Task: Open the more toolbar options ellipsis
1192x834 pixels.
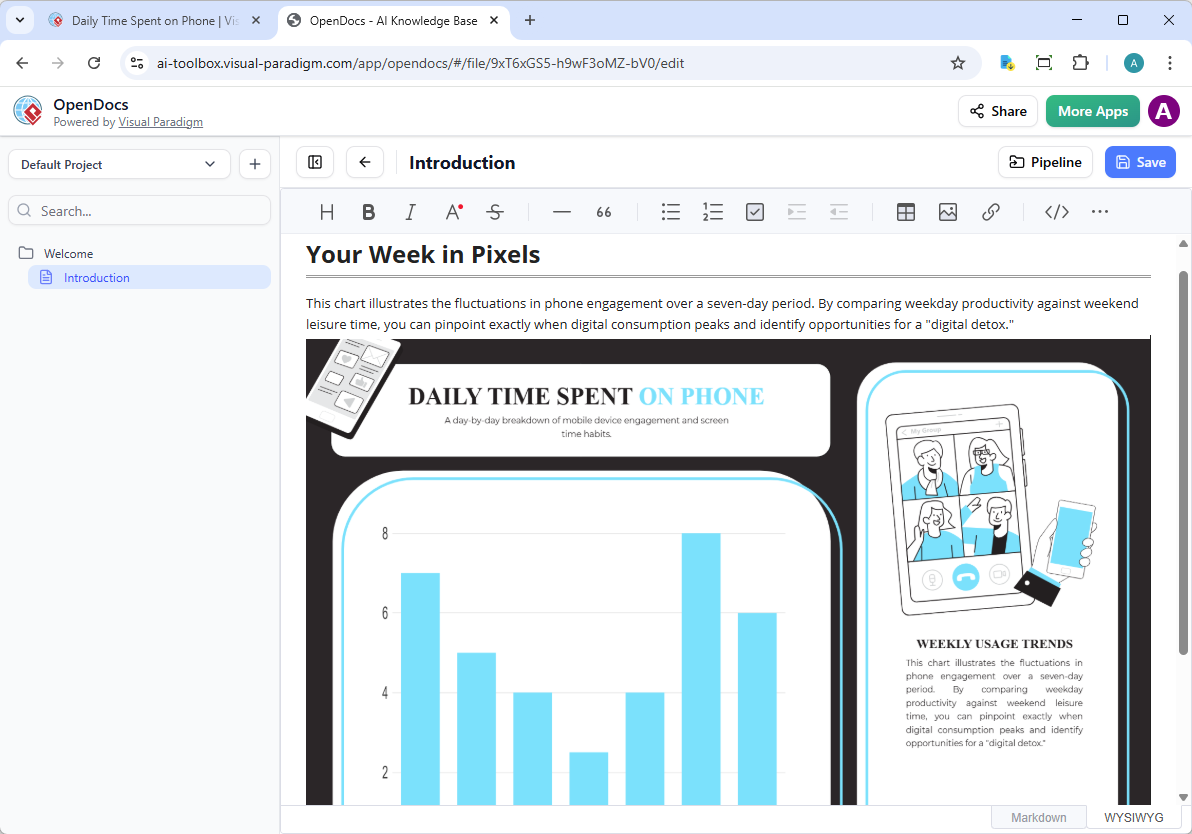Action: pos(1100,212)
